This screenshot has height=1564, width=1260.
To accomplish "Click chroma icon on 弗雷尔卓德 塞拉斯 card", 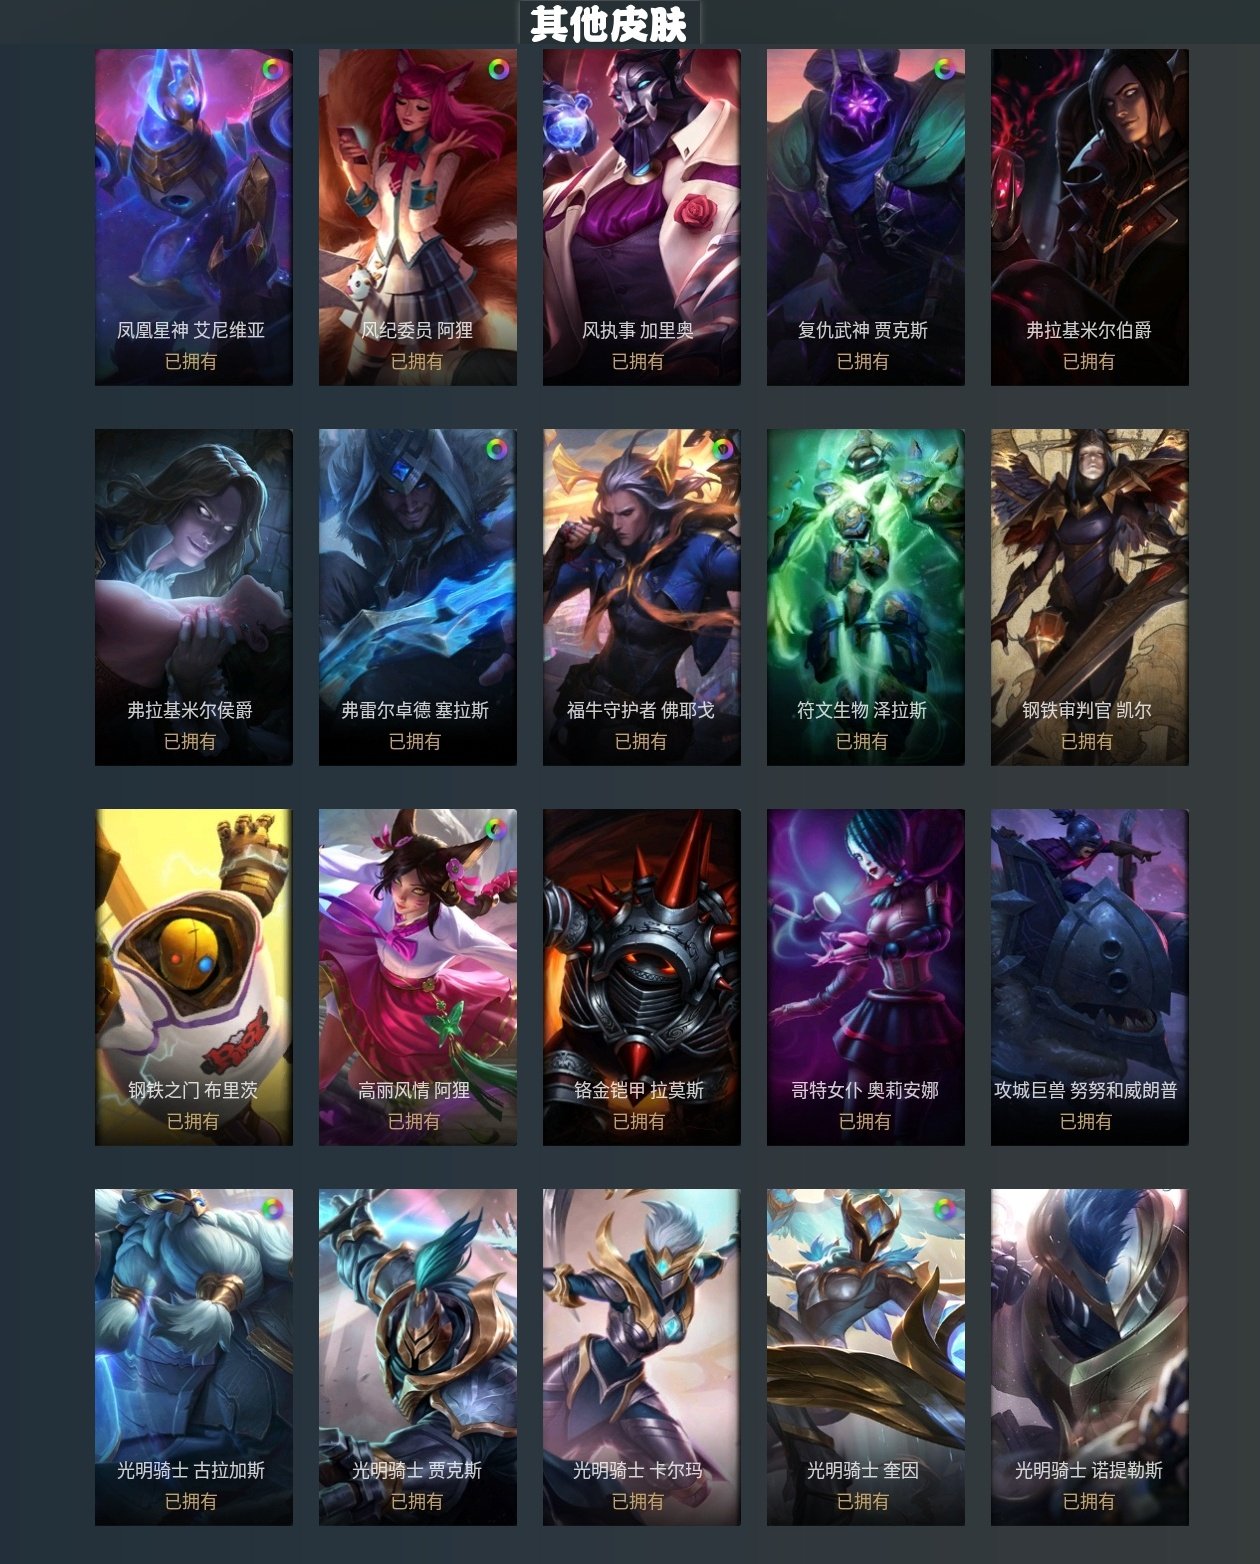I will [x=497, y=449].
